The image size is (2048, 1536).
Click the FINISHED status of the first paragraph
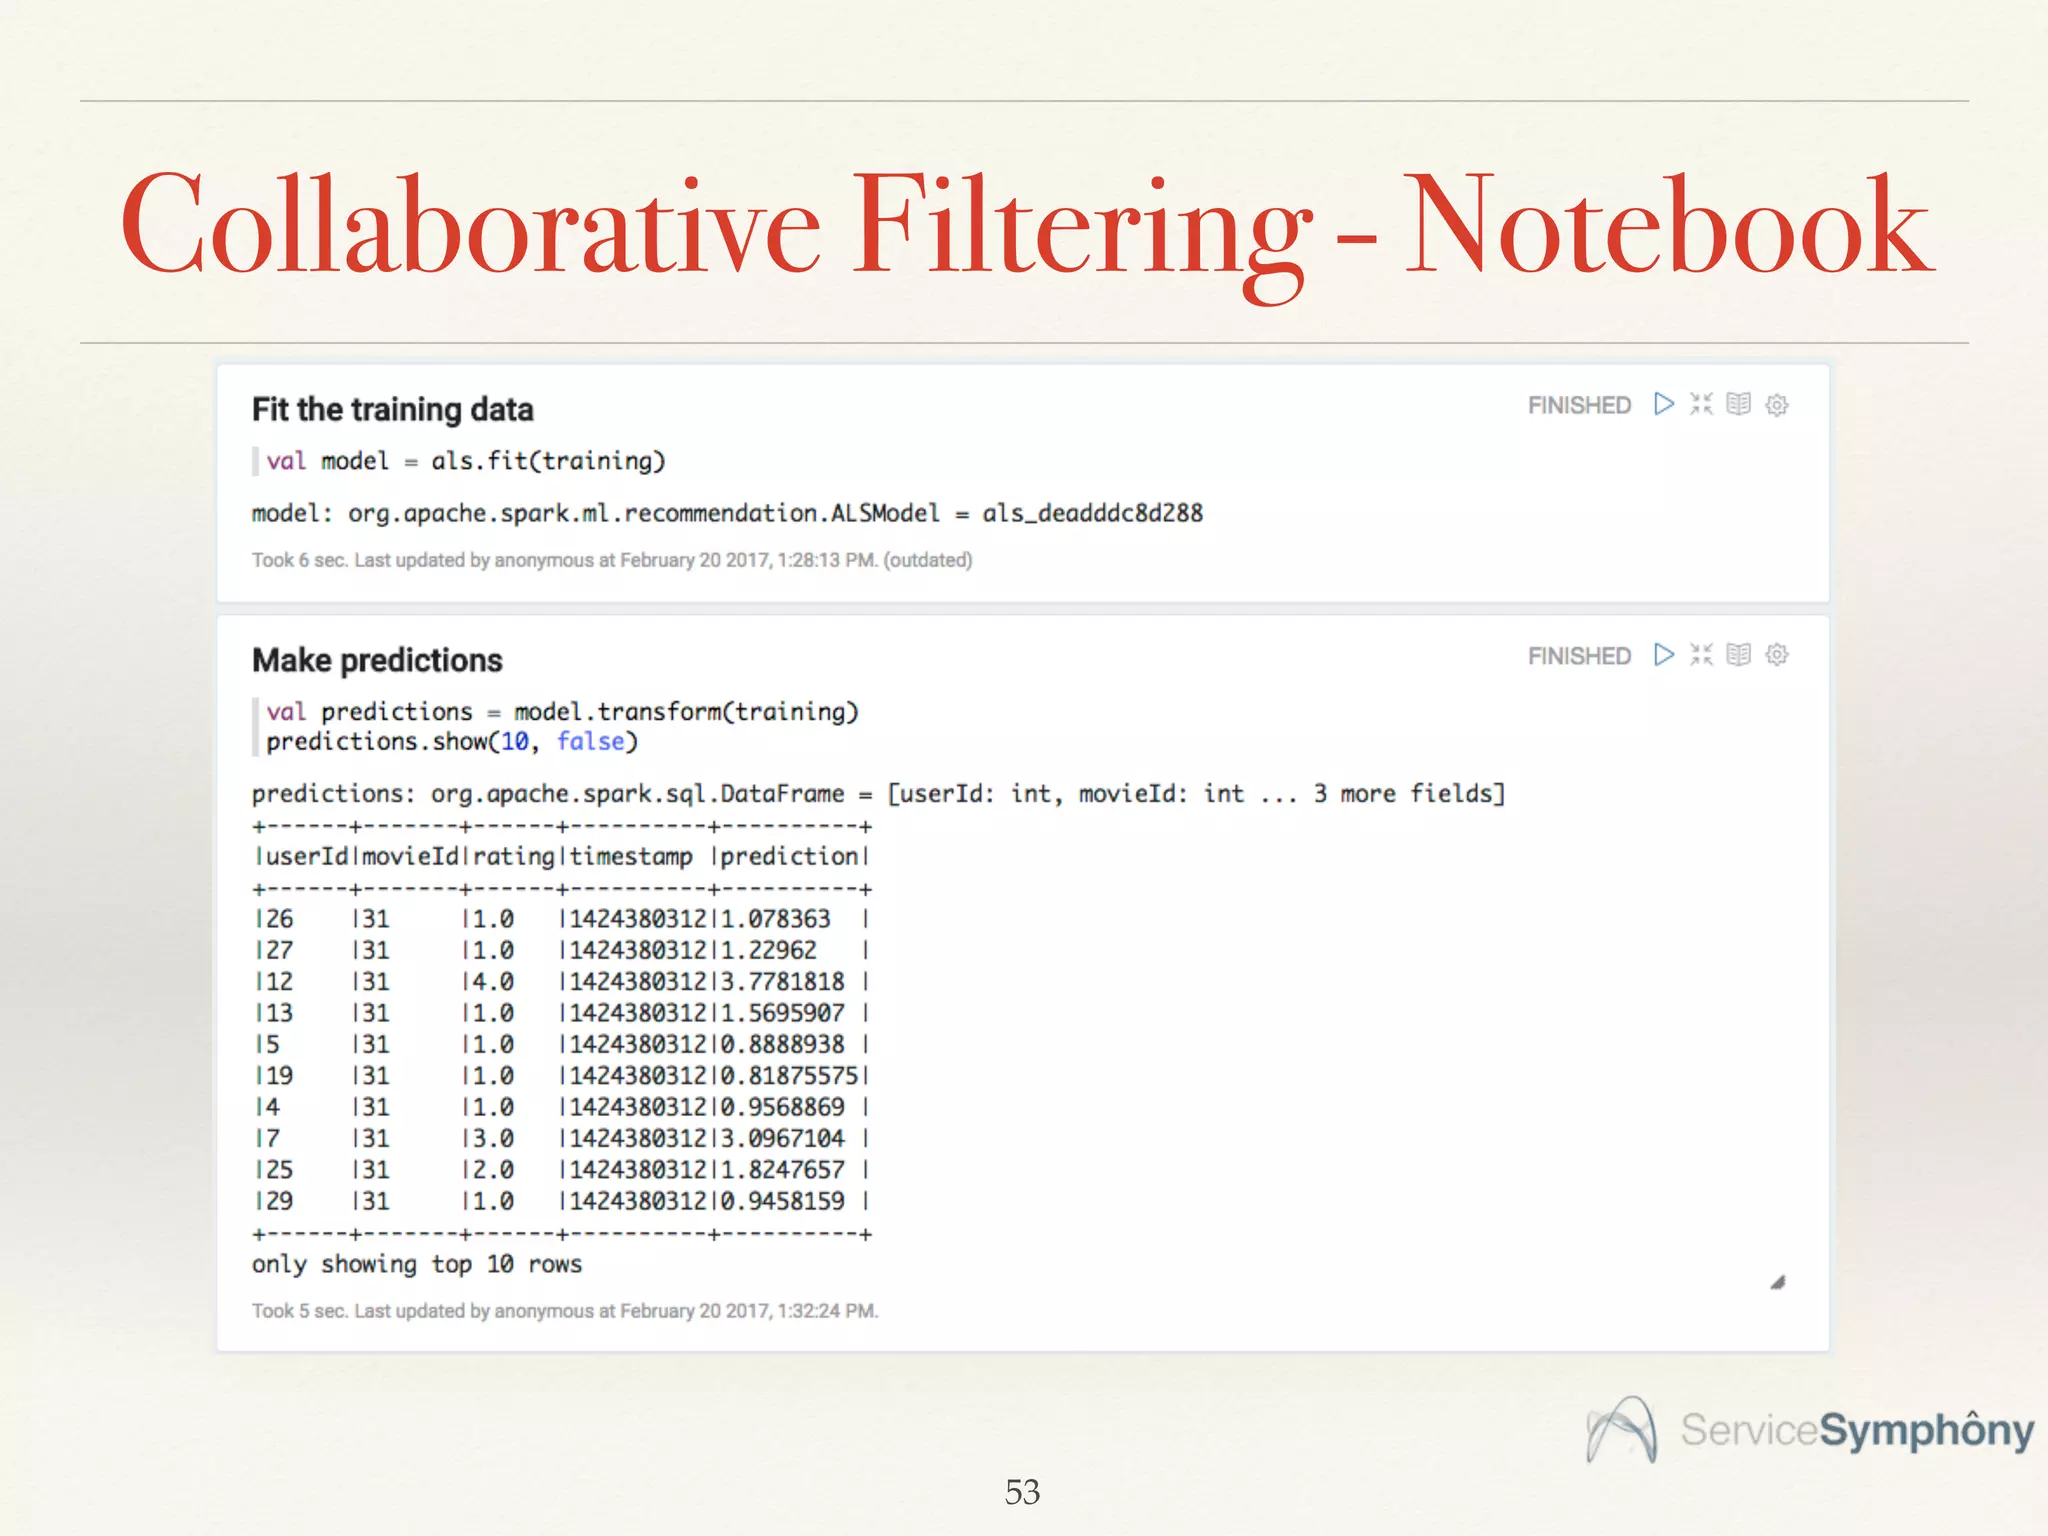point(1579,405)
